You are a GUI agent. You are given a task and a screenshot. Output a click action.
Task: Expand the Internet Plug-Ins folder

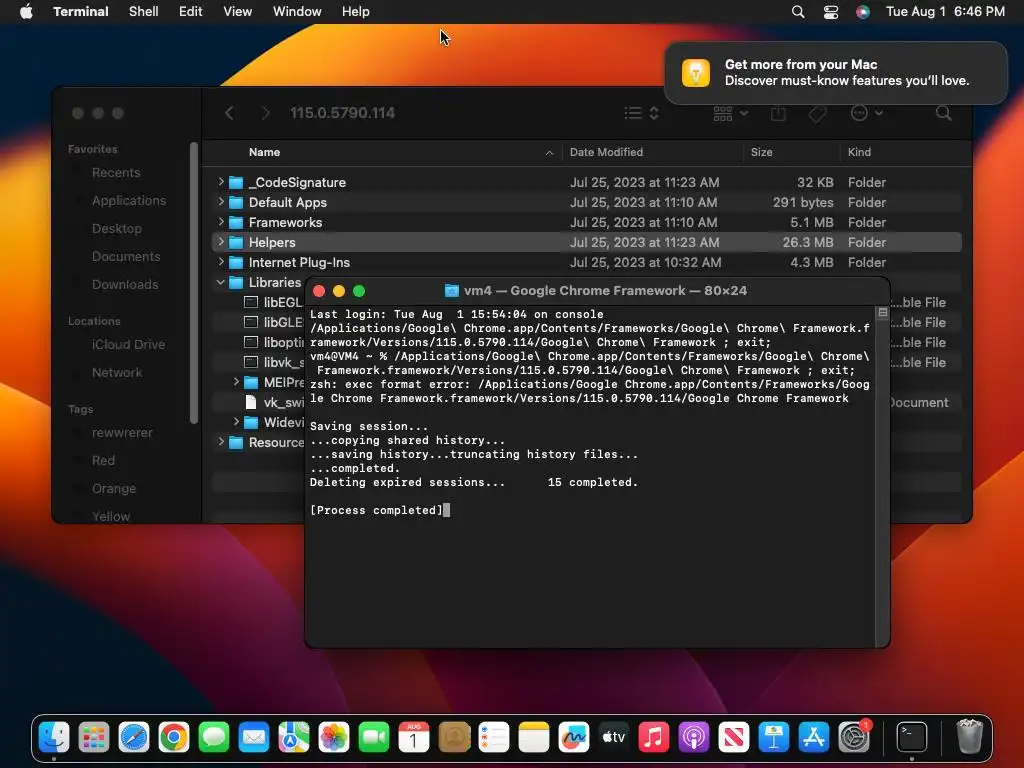coord(221,262)
